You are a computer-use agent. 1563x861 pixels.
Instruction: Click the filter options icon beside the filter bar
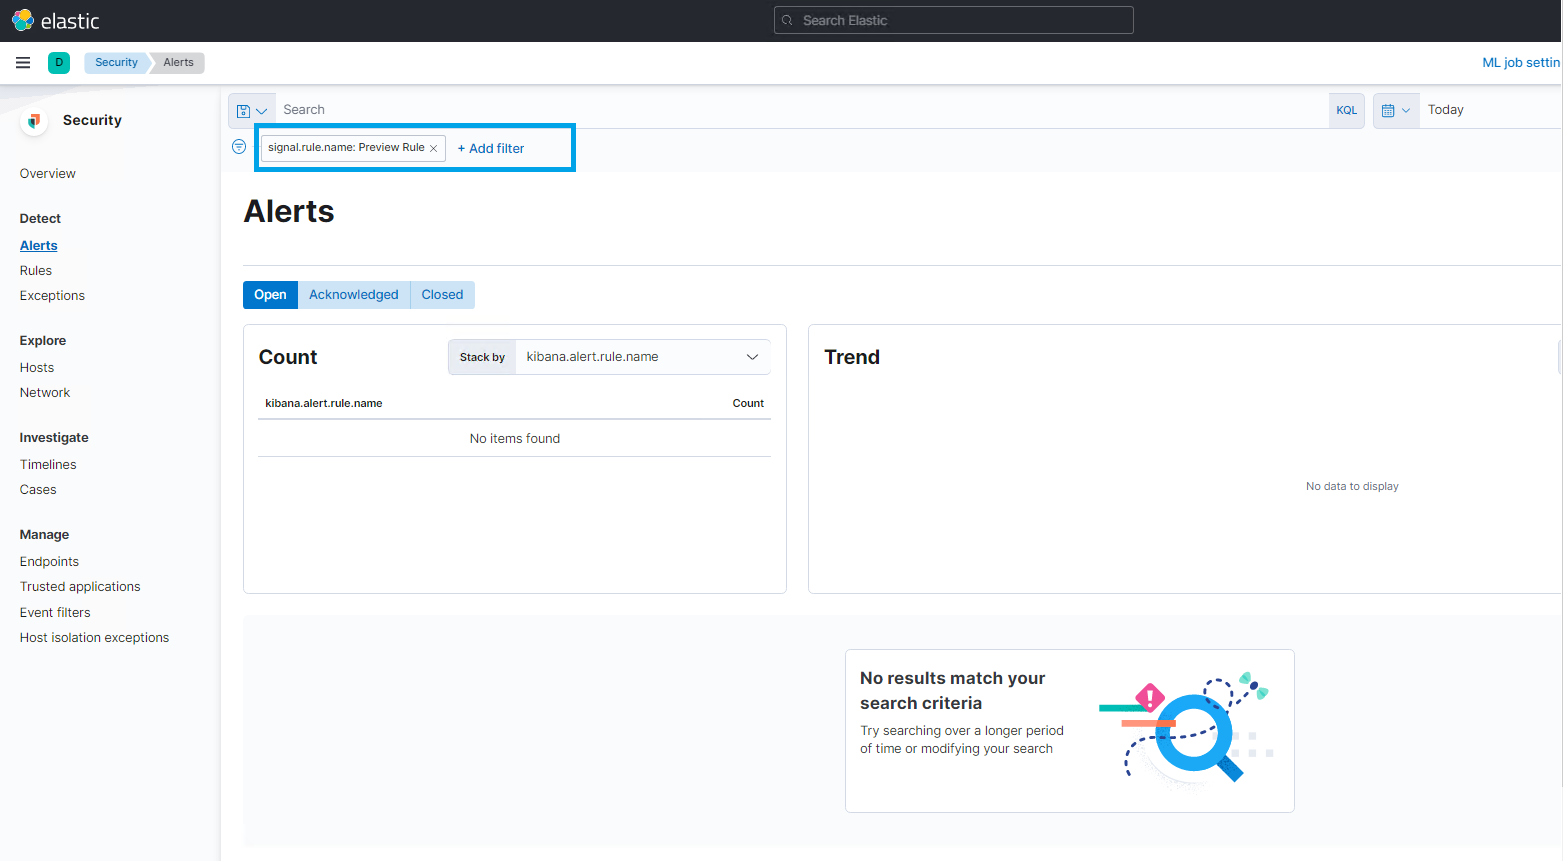238,146
